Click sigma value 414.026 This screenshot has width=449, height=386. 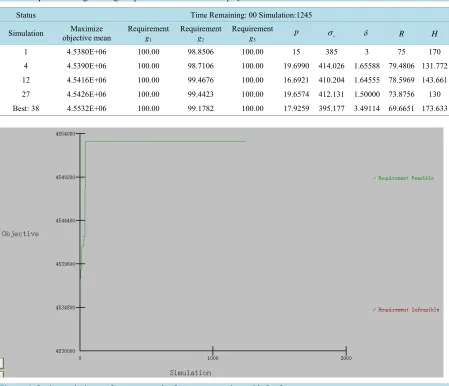(331, 66)
